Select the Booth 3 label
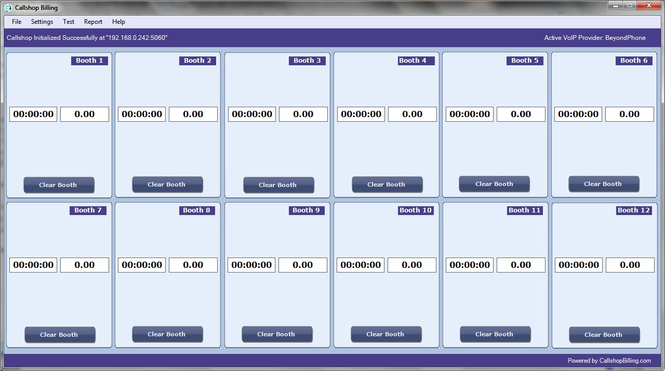The height and width of the screenshot is (371, 665). pyautogui.click(x=307, y=61)
